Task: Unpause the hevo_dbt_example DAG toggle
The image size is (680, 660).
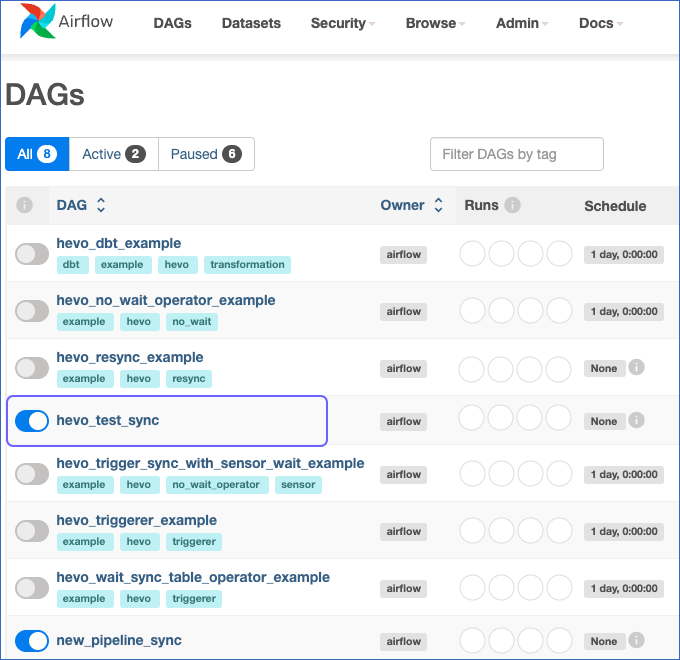Action: 32,254
